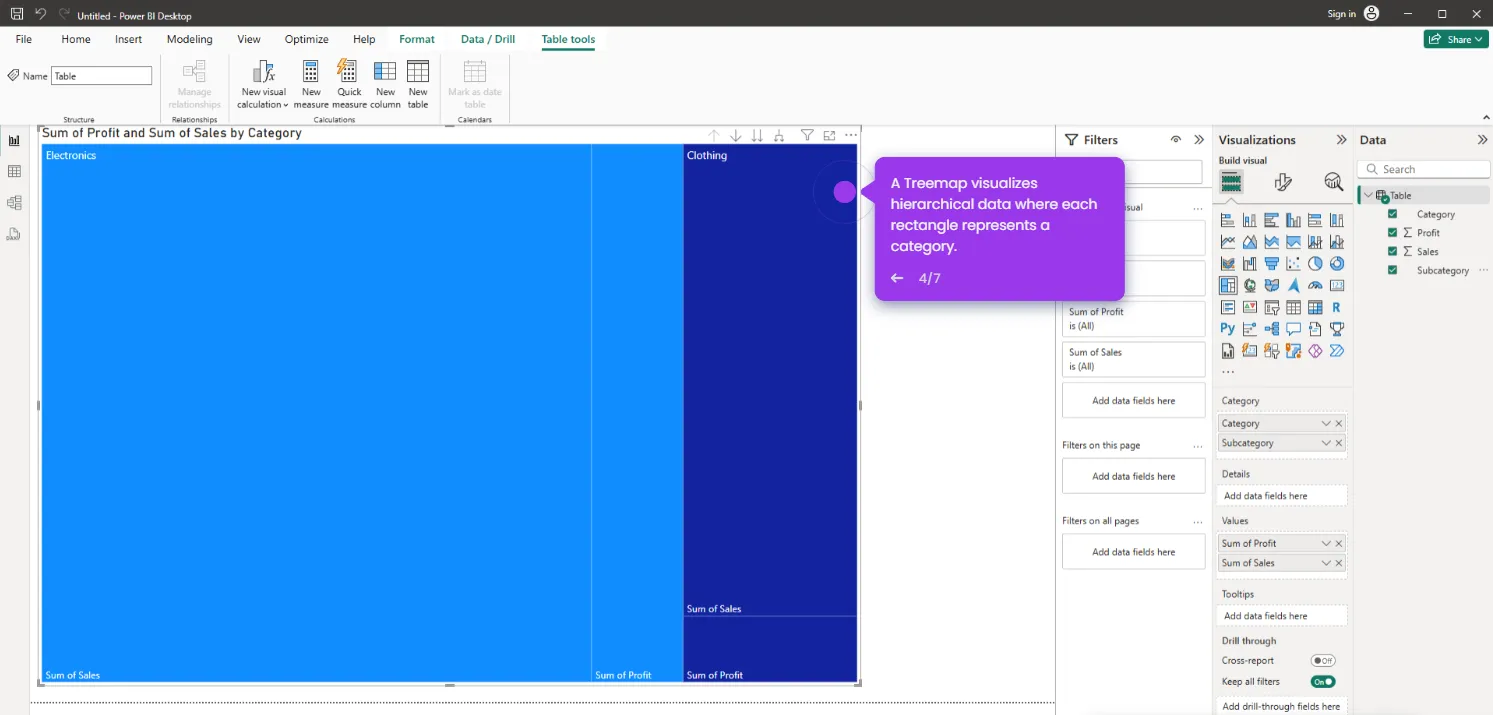Image resolution: width=1493 pixels, height=715 pixels.
Task: Pick the Funnel chart visual
Action: point(1272,264)
